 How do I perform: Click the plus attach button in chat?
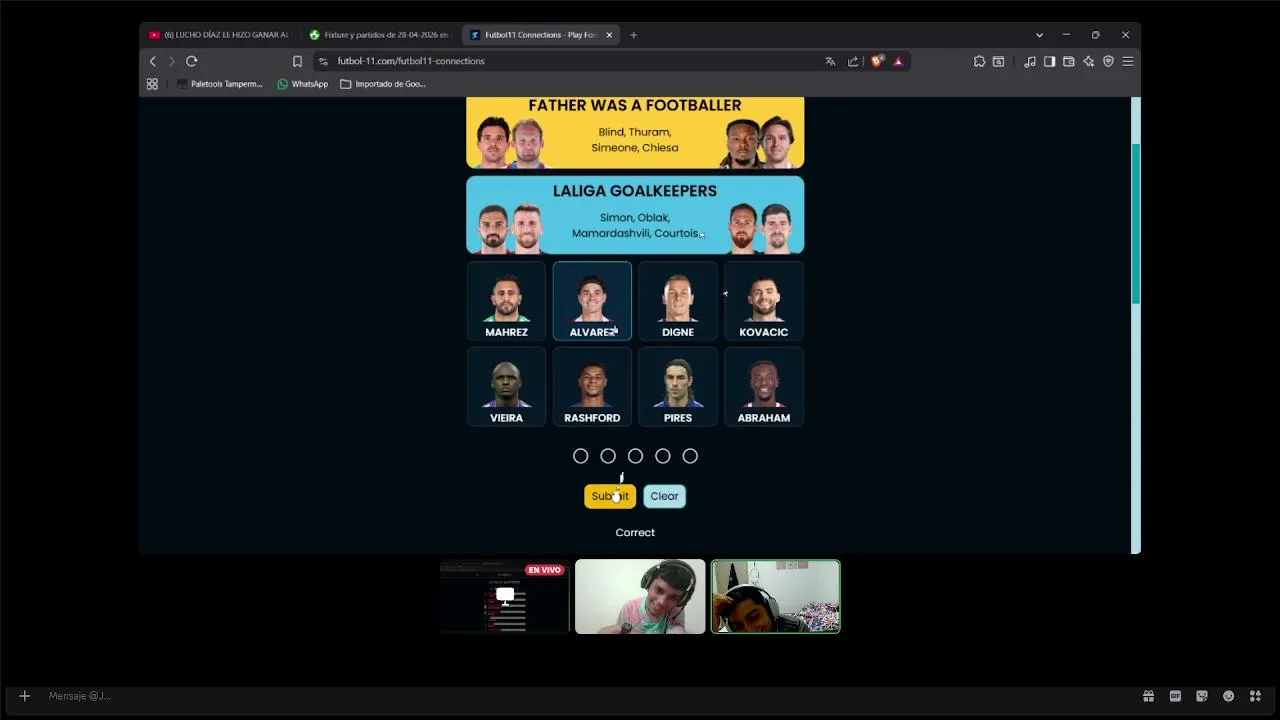pyautogui.click(x=25, y=696)
